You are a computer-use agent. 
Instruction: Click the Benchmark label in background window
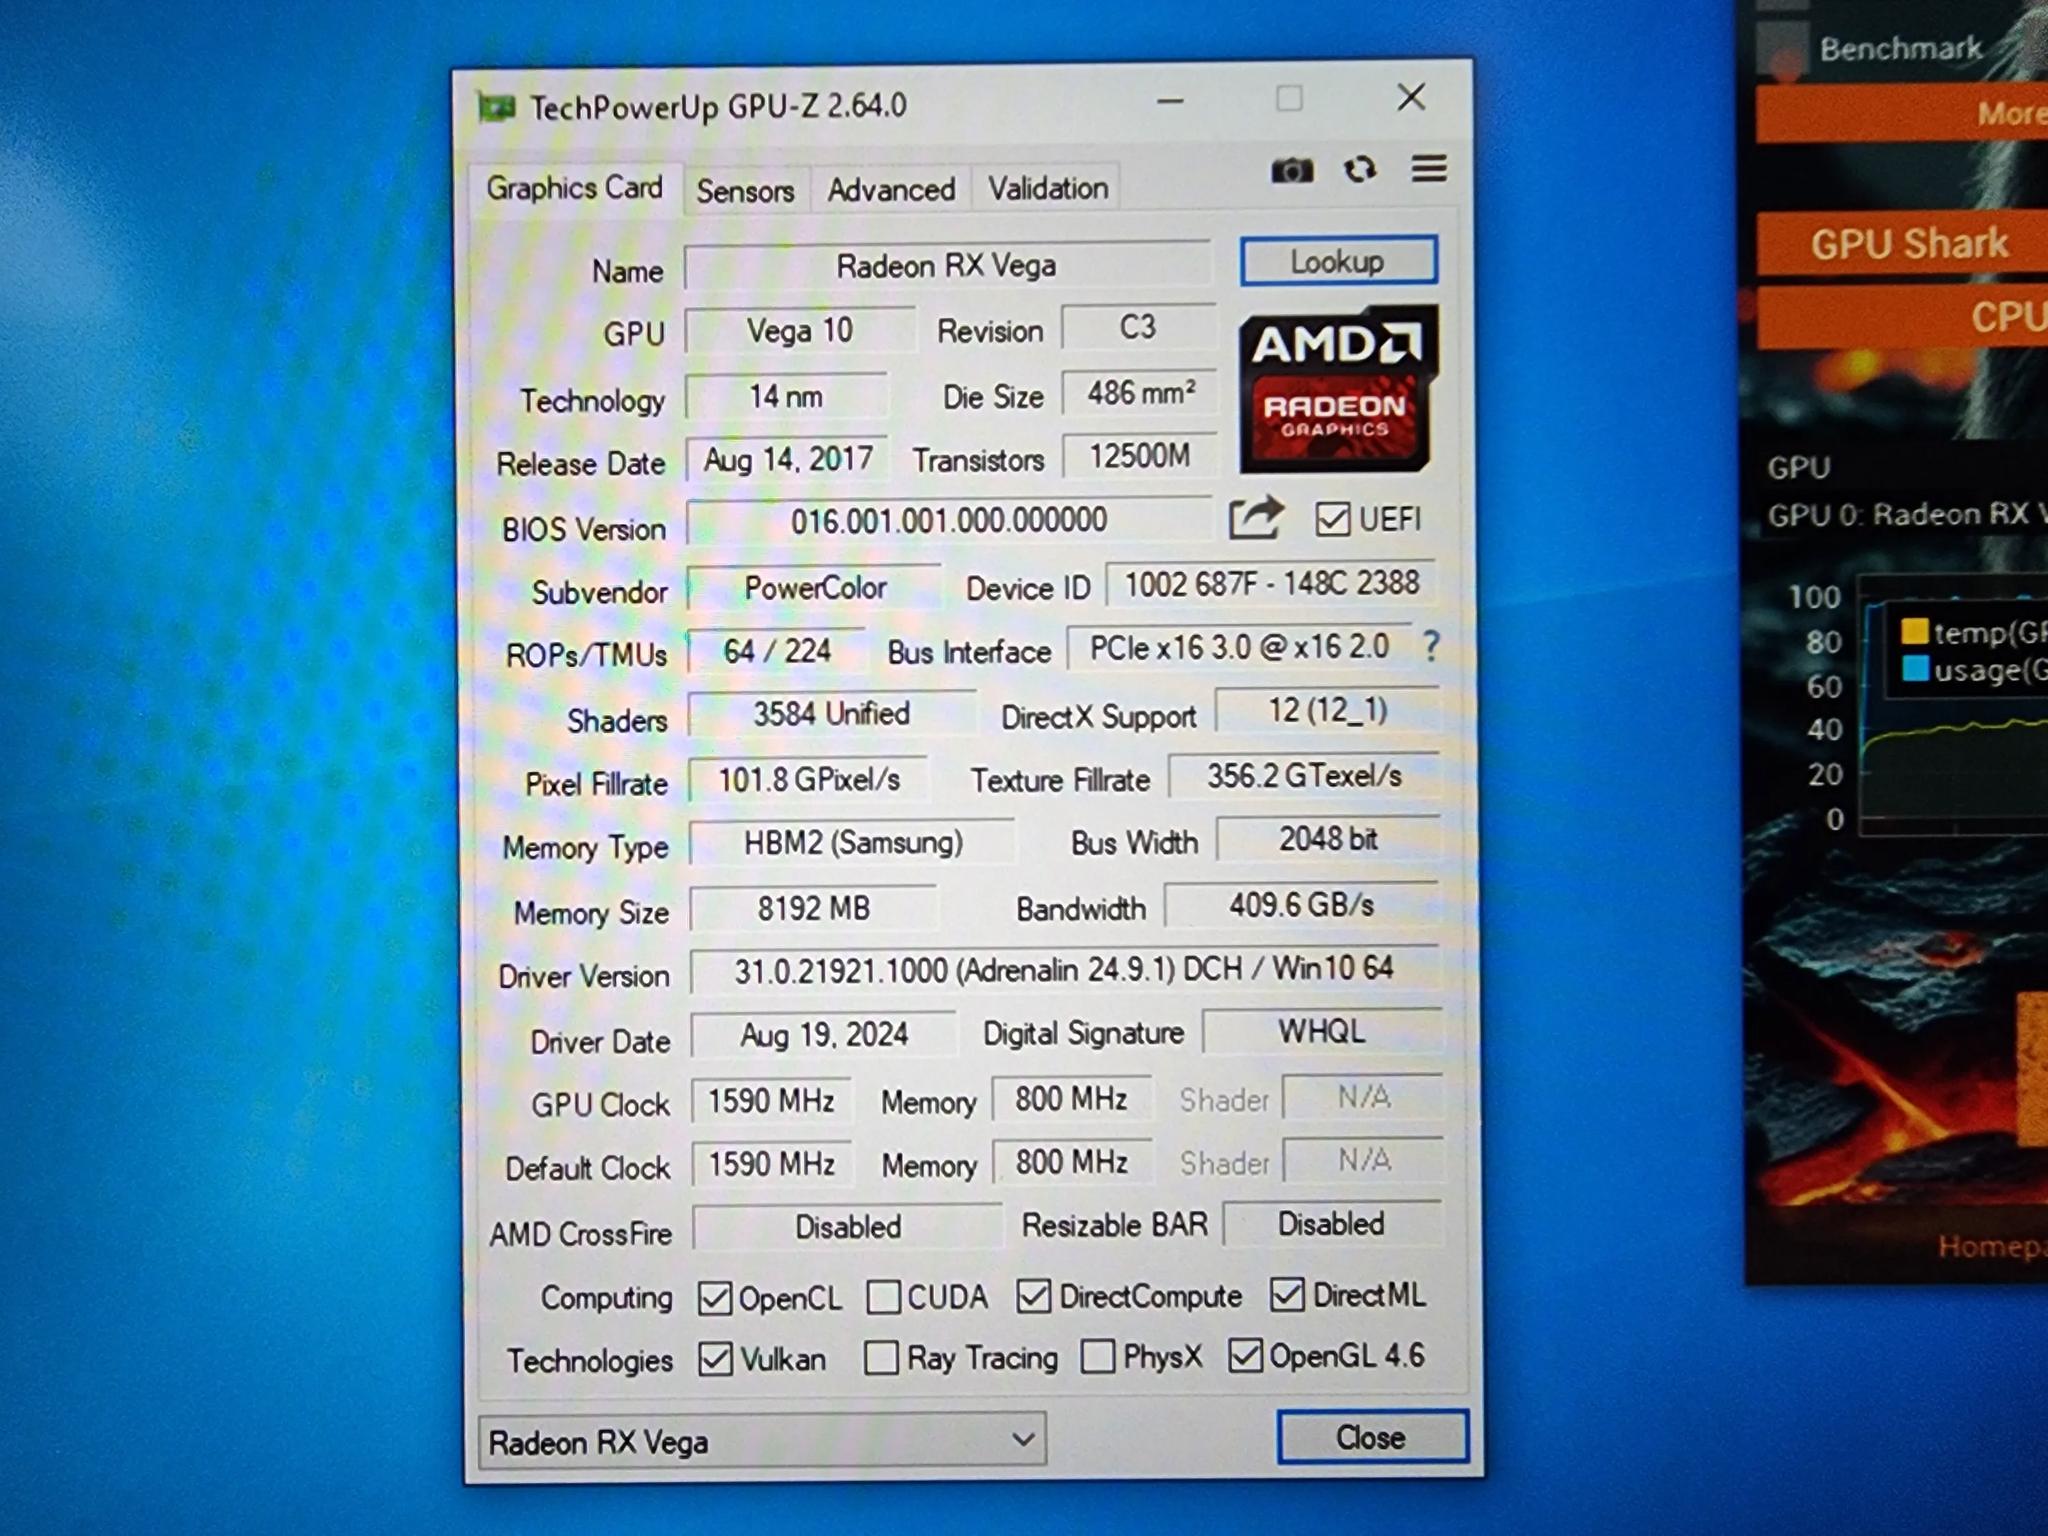(x=1900, y=48)
